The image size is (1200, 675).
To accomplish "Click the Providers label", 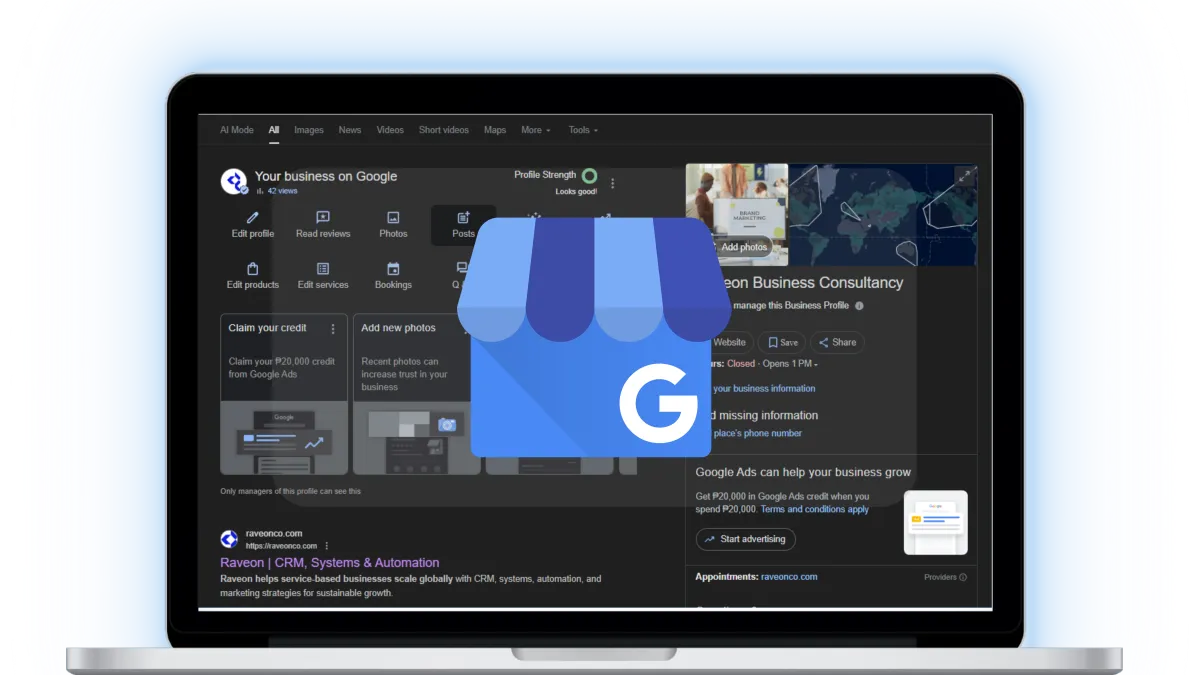I will click(940, 577).
